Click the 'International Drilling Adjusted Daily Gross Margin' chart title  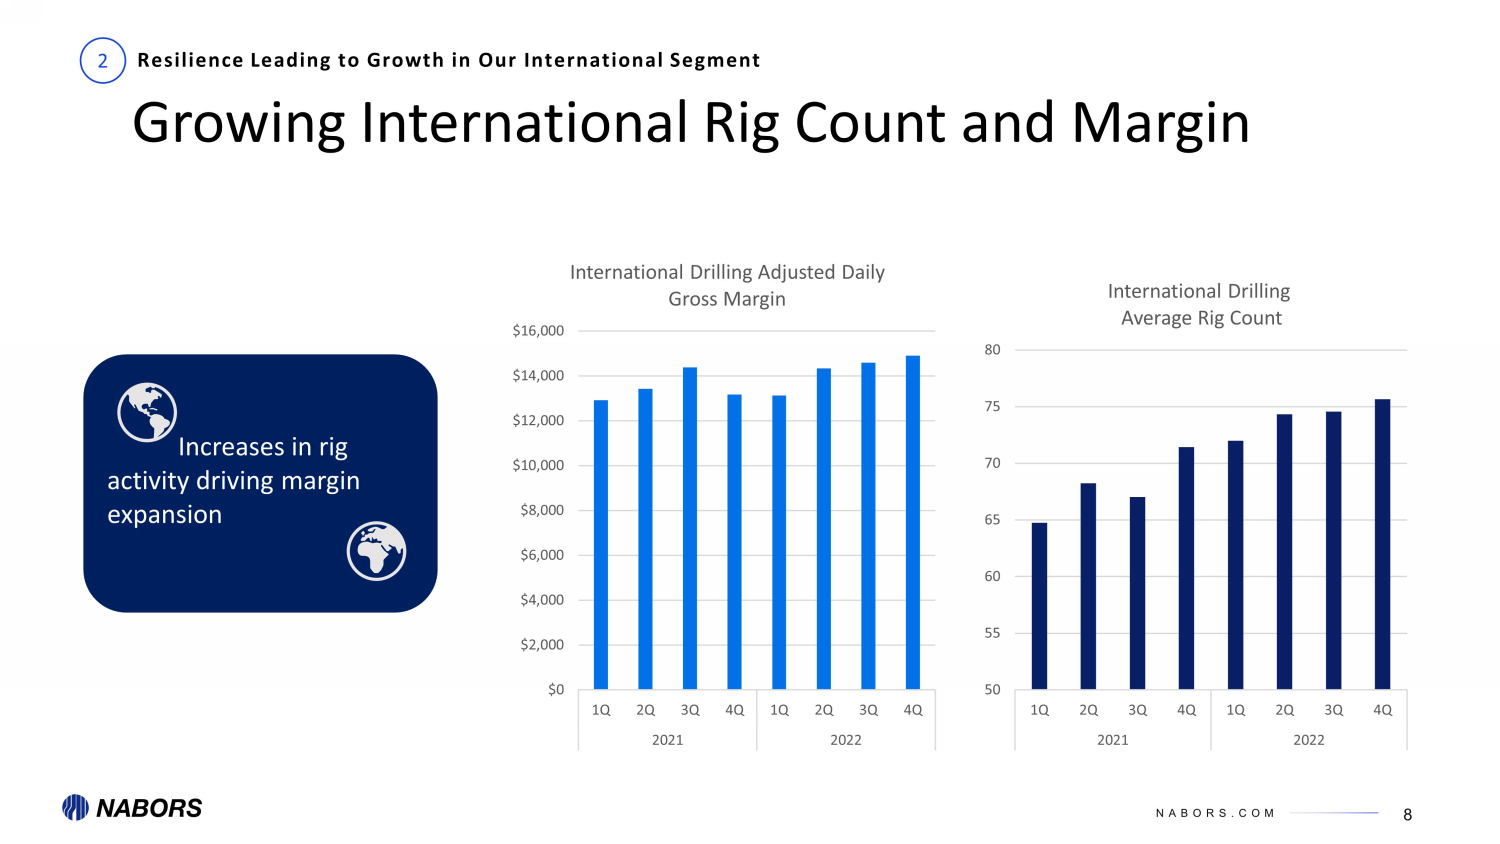[727, 285]
